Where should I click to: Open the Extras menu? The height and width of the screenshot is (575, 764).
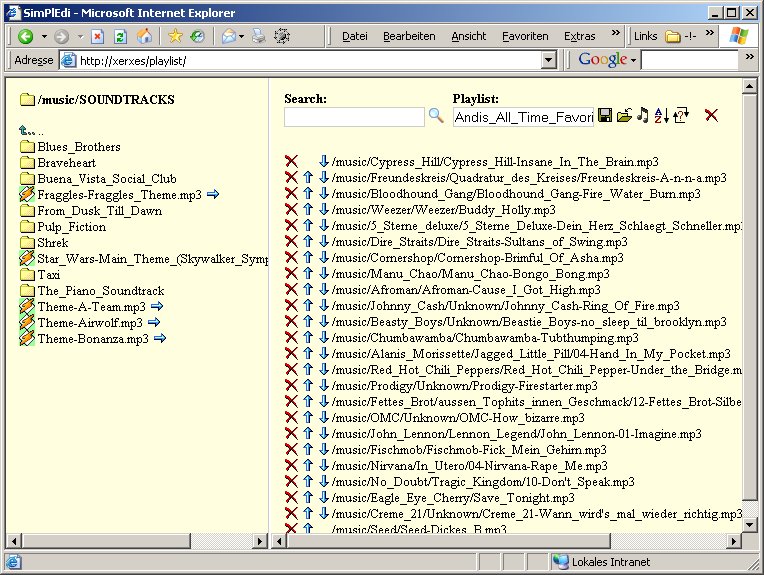[579, 37]
